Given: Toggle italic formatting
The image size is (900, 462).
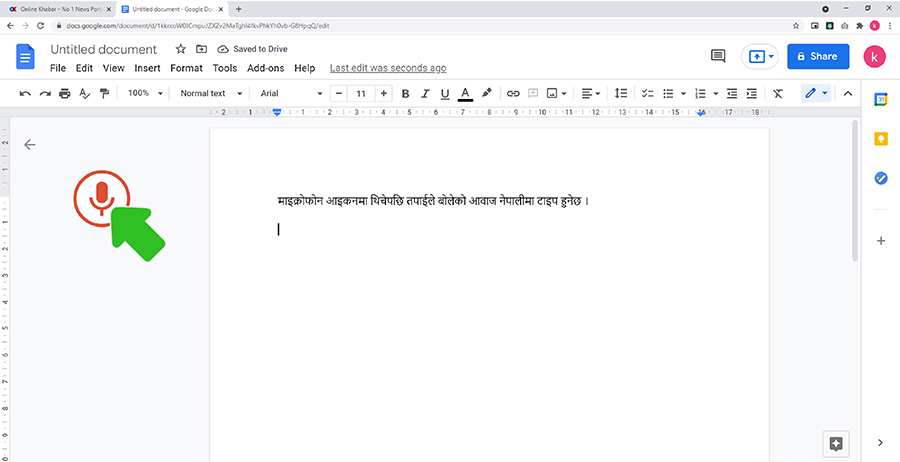Looking at the screenshot, I should [425, 93].
